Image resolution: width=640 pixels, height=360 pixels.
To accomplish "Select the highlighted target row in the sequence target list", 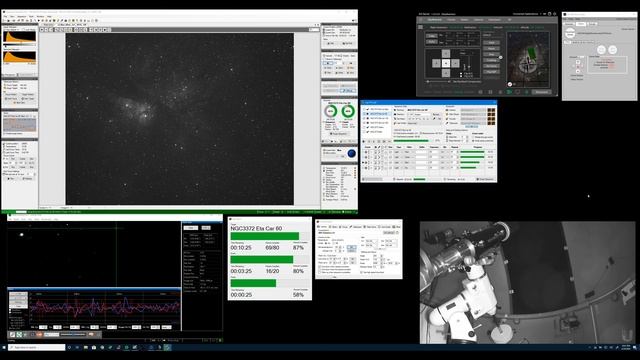I will 377,114.
